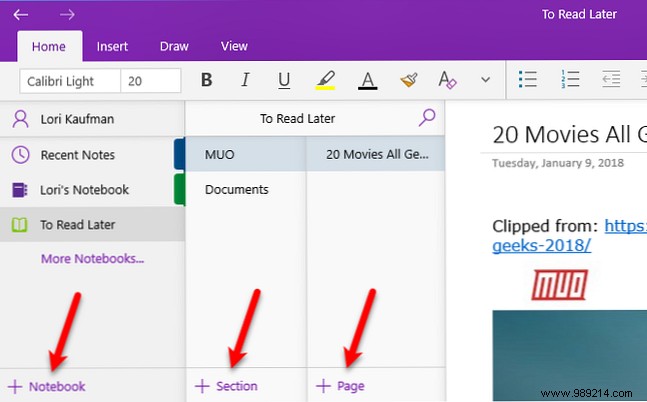This screenshot has width=647, height=402.
Task: Click the search magnifier icon
Action: (427, 117)
